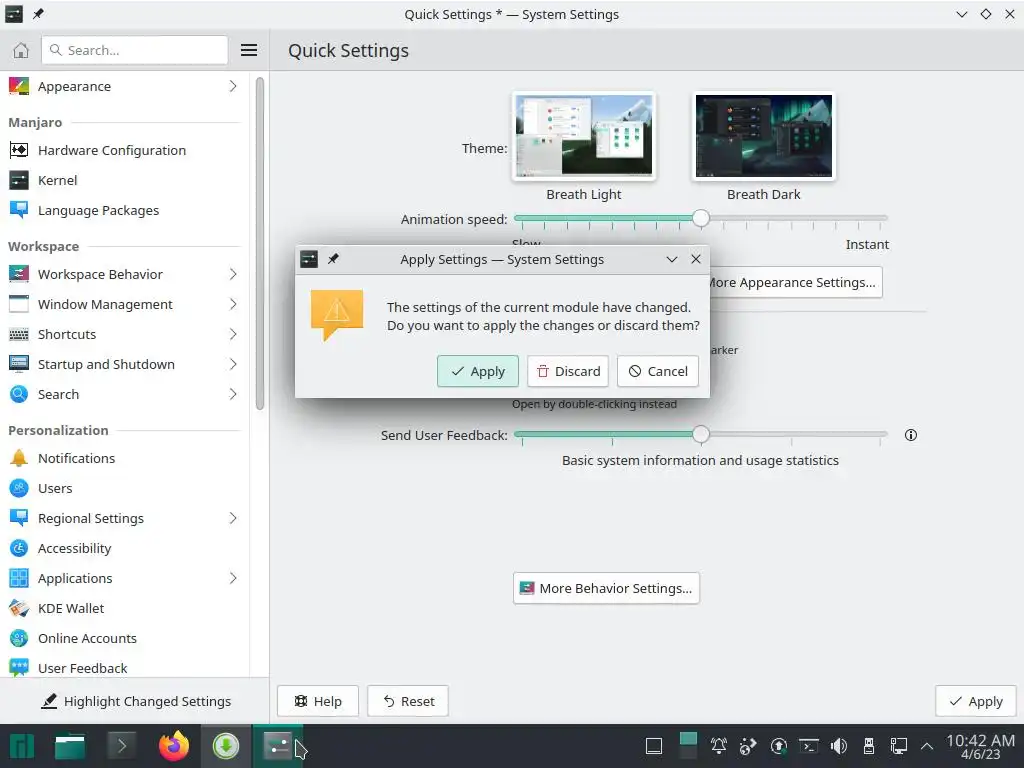Open the hamburger menu next to search
The height and width of the screenshot is (768, 1024).
(x=249, y=50)
